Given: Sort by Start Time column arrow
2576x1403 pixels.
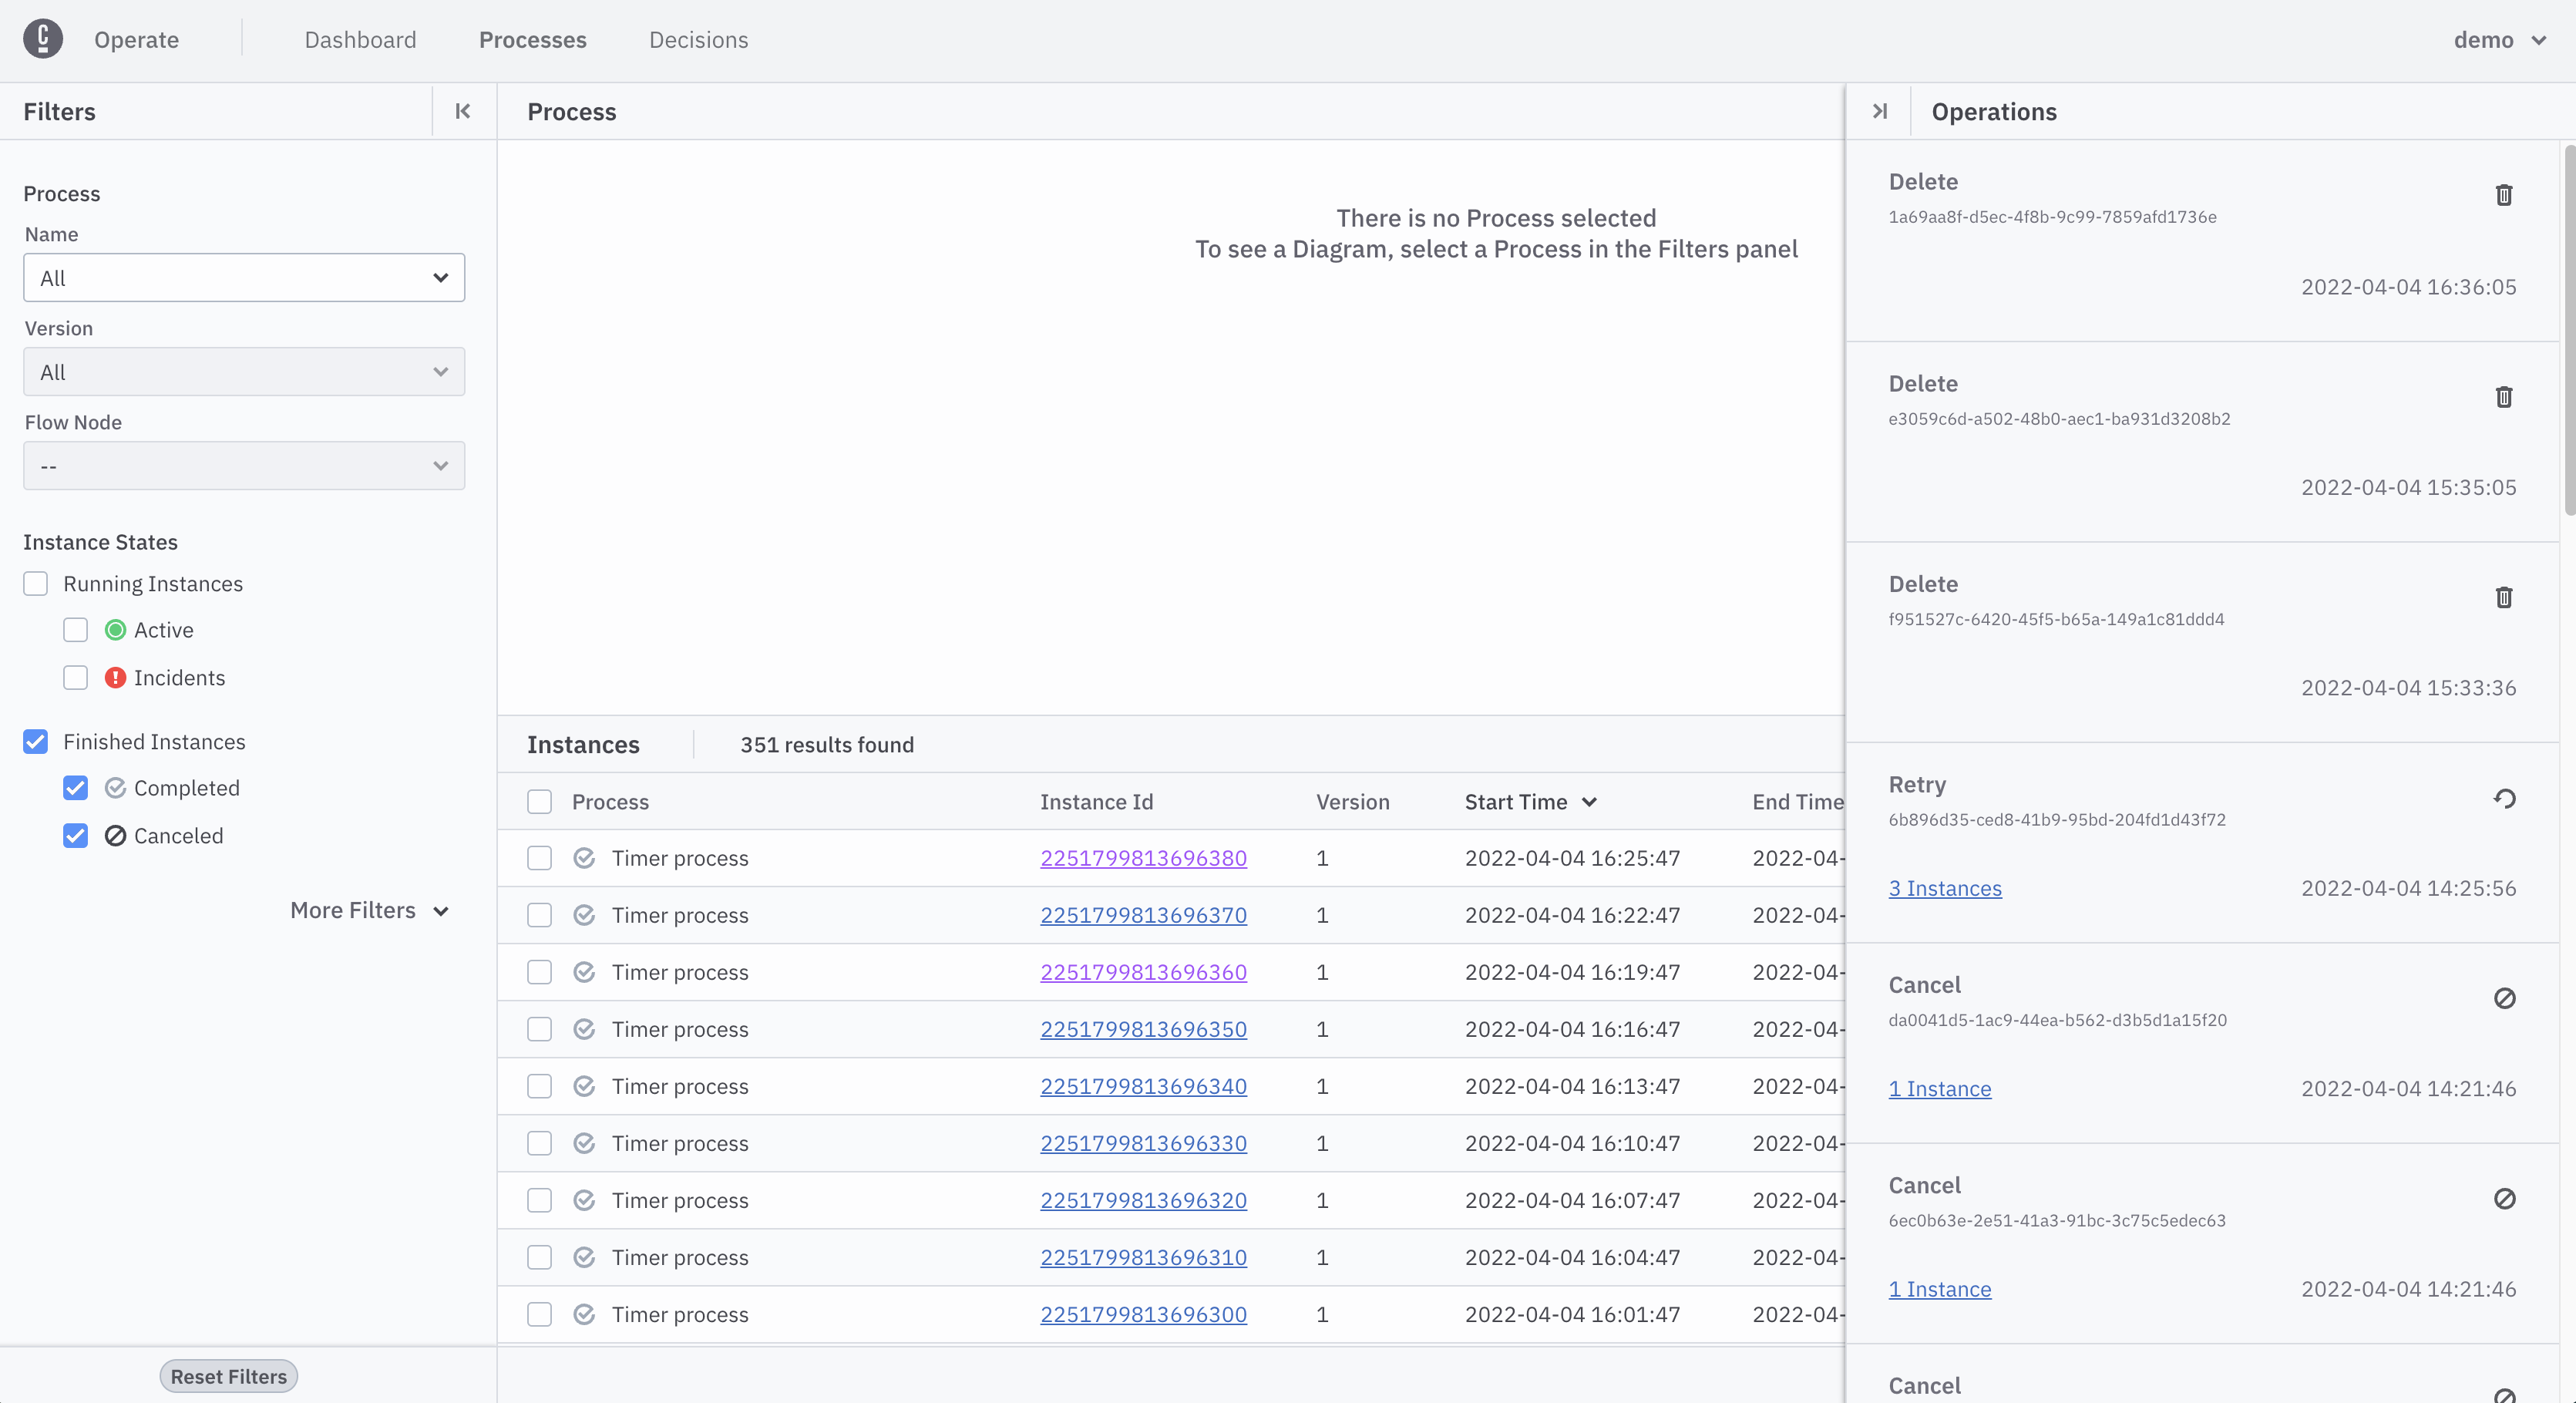Looking at the screenshot, I should [x=1589, y=802].
